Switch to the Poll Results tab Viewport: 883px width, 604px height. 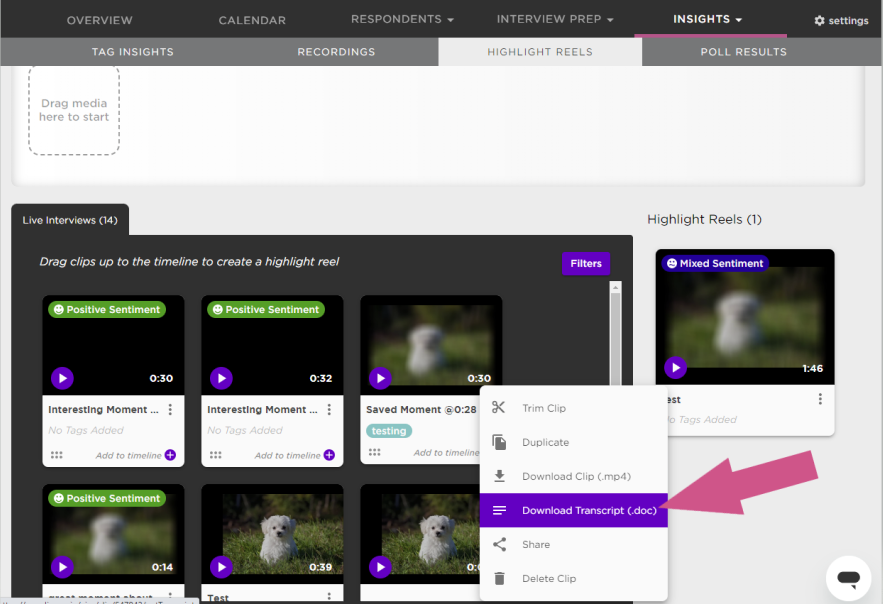click(743, 52)
